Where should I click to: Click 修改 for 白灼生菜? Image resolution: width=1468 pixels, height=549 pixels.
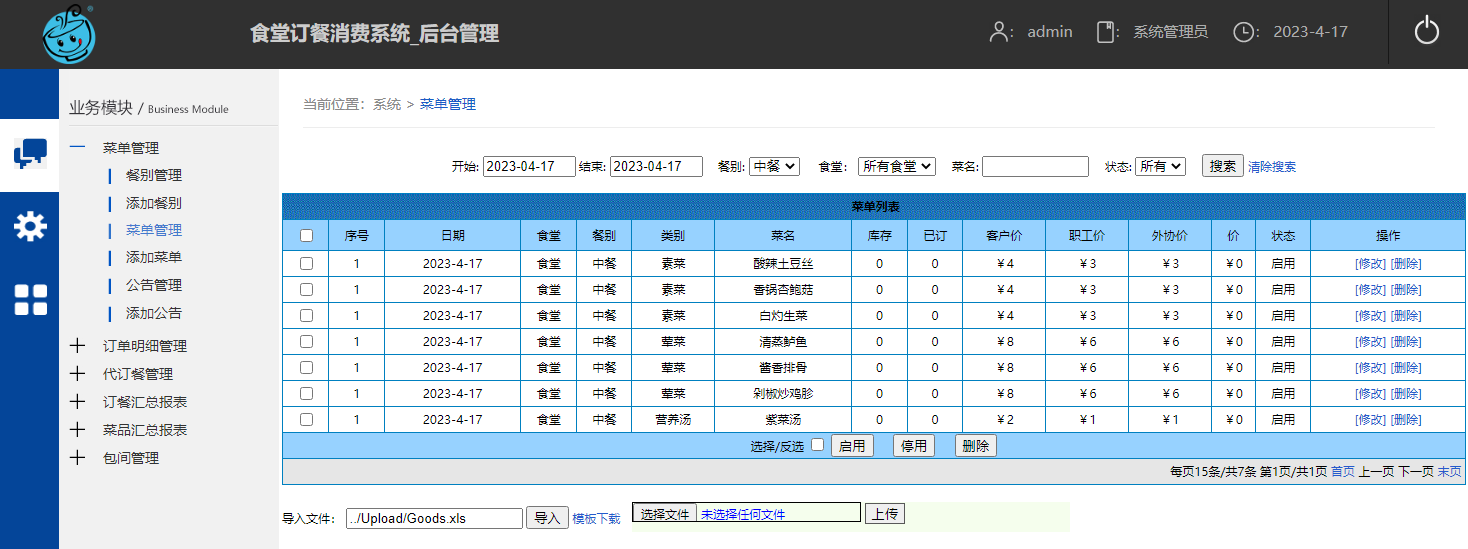(1371, 316)
